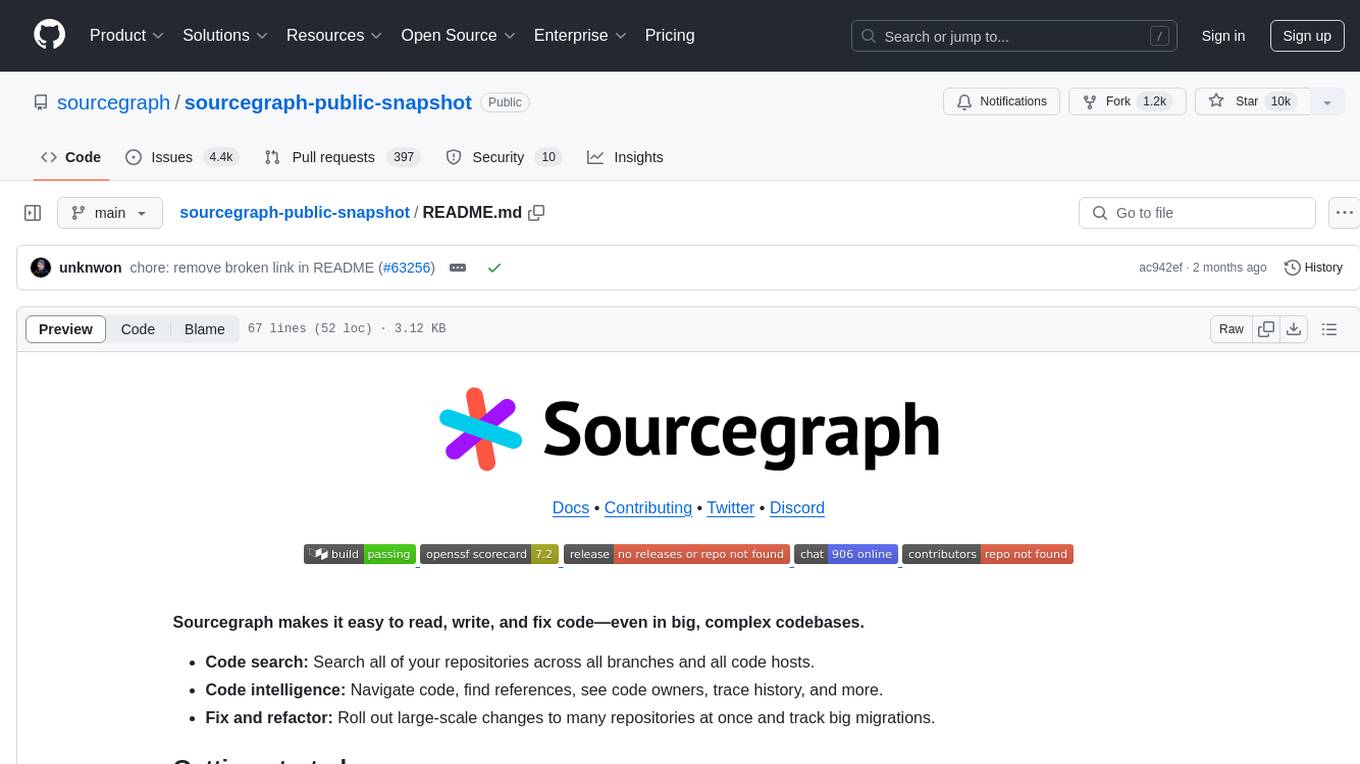Click the Notifications bell button
Screen dimensions: 1360x764
[1002, 101]
